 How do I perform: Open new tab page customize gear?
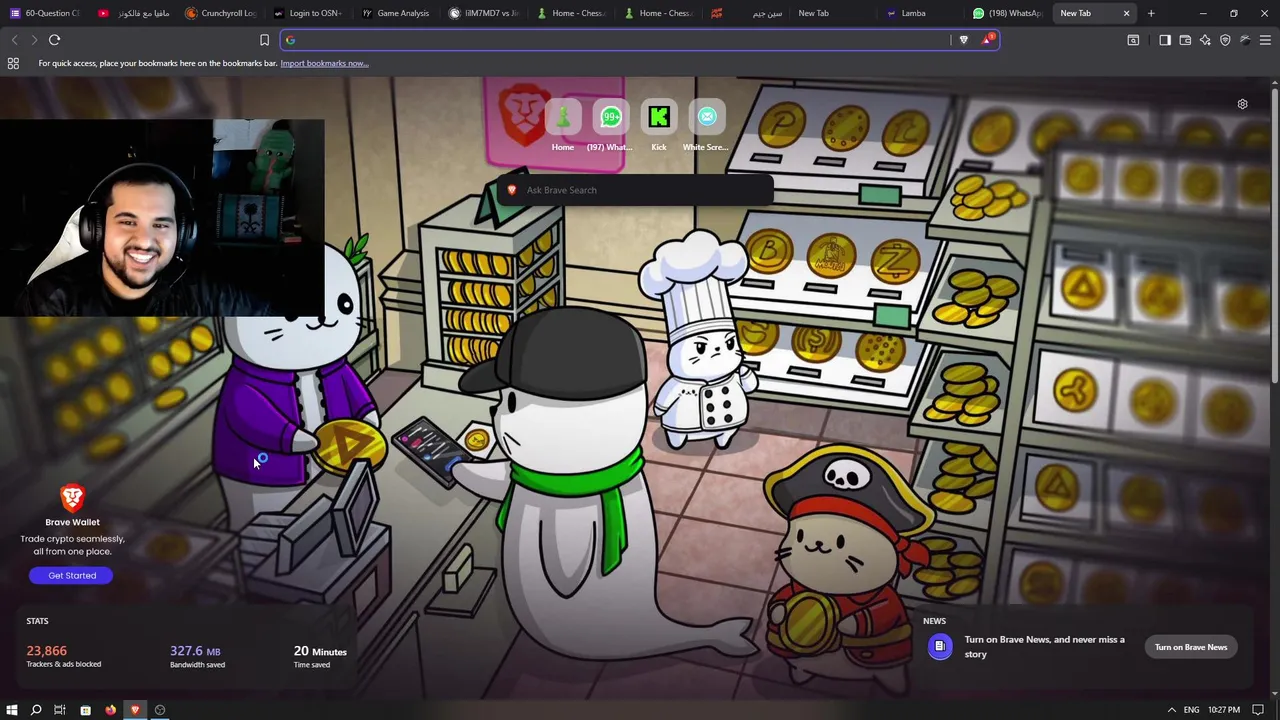[1242, 104]
